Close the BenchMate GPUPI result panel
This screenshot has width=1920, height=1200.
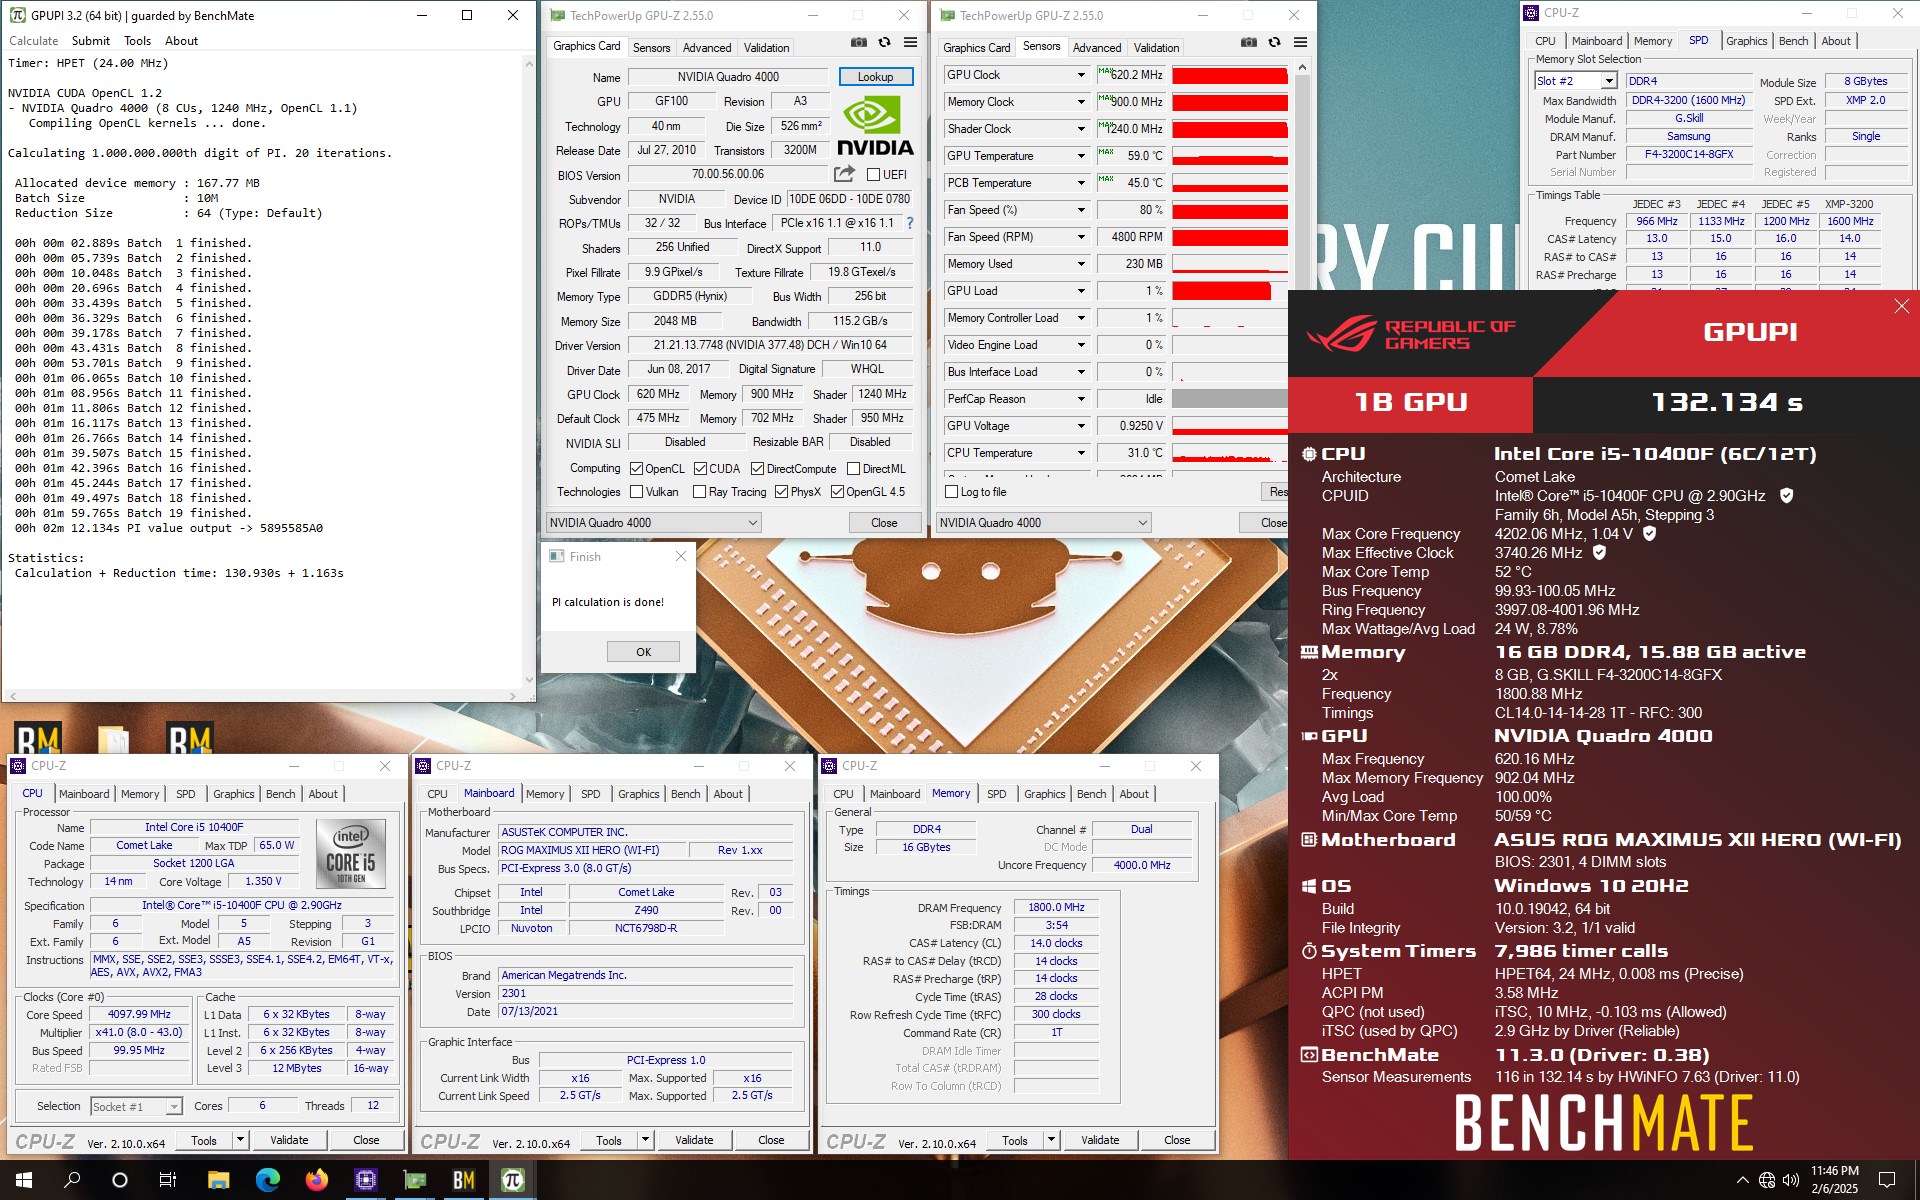click(x=1901, y=307)
